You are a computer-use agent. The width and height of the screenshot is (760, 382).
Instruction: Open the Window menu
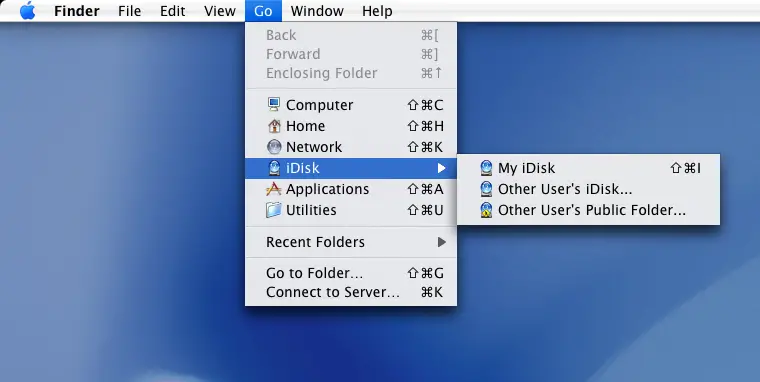317,11
